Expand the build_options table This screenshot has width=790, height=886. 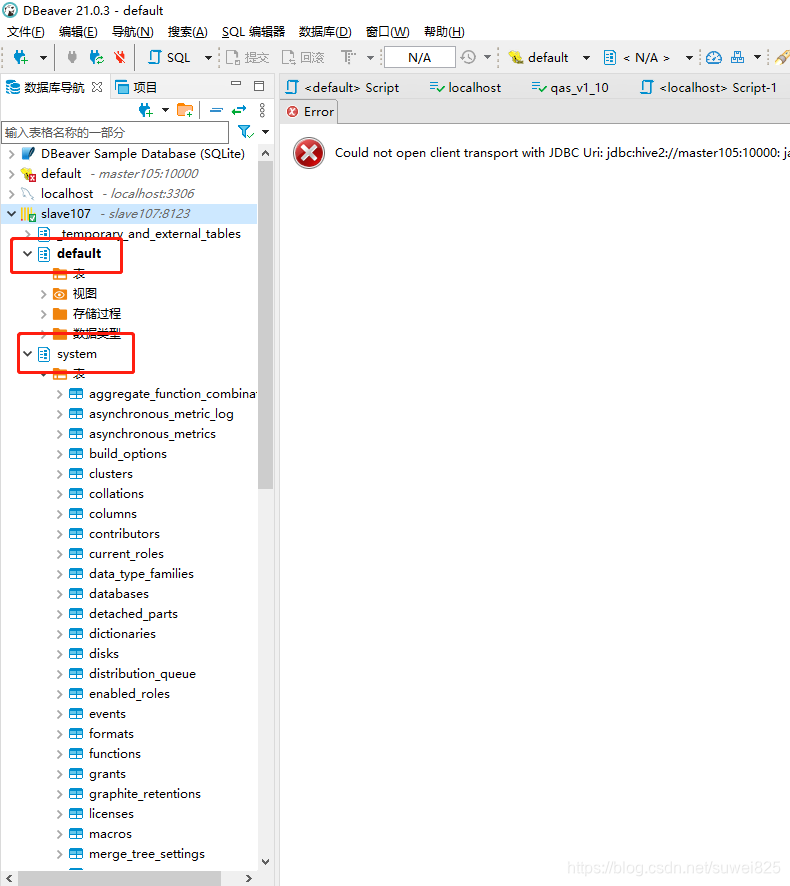point(59,454)
